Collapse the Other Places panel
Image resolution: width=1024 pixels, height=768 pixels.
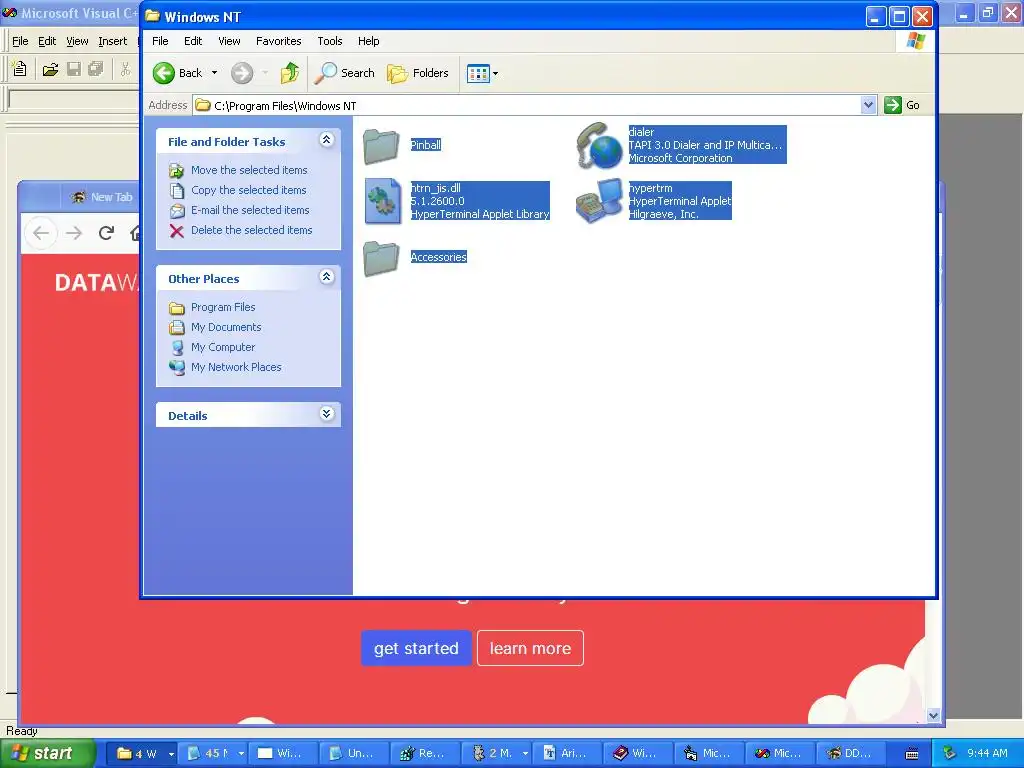pos(327,277)
